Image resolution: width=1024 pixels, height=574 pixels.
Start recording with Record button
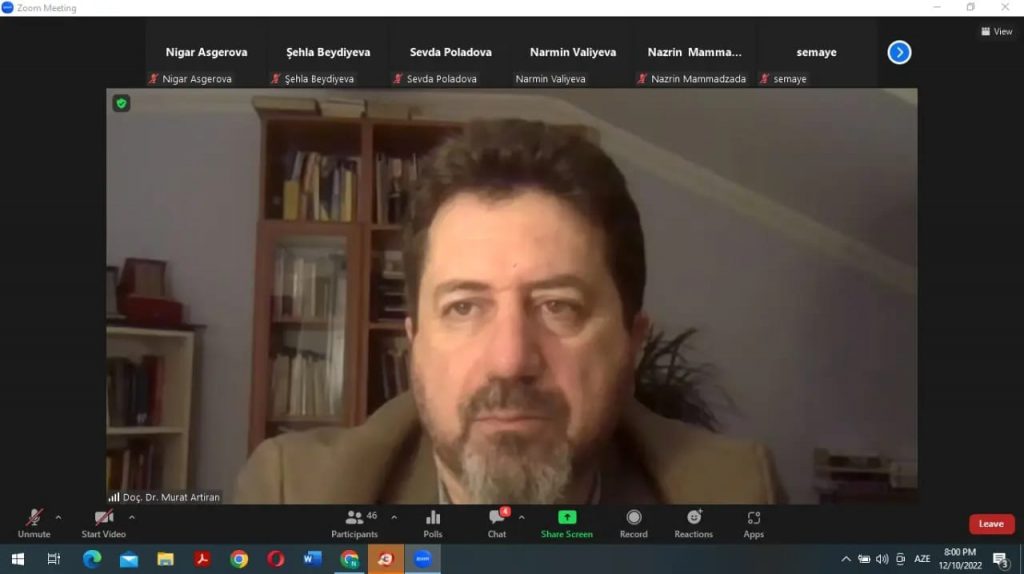tap(633, 524)
